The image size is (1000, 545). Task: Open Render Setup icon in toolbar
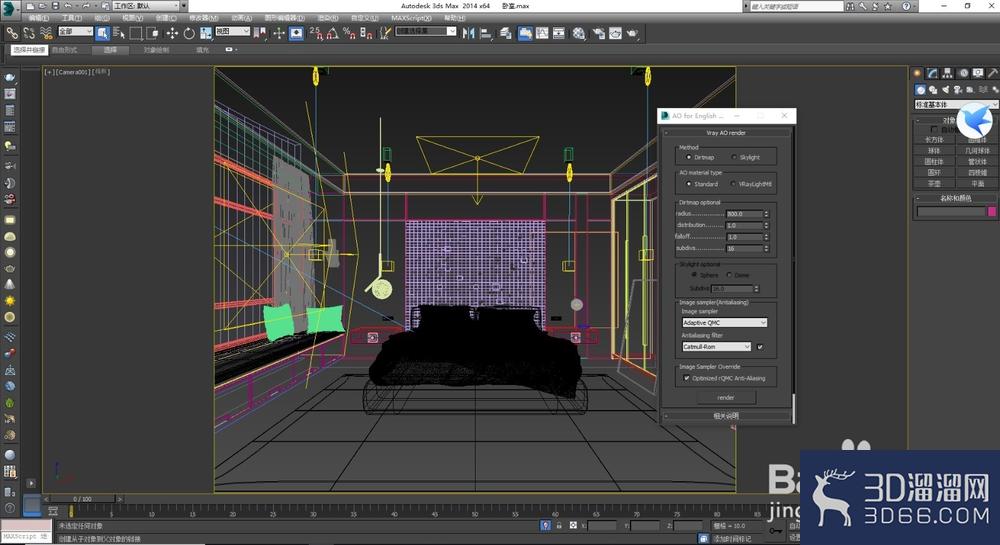[599, 33]
